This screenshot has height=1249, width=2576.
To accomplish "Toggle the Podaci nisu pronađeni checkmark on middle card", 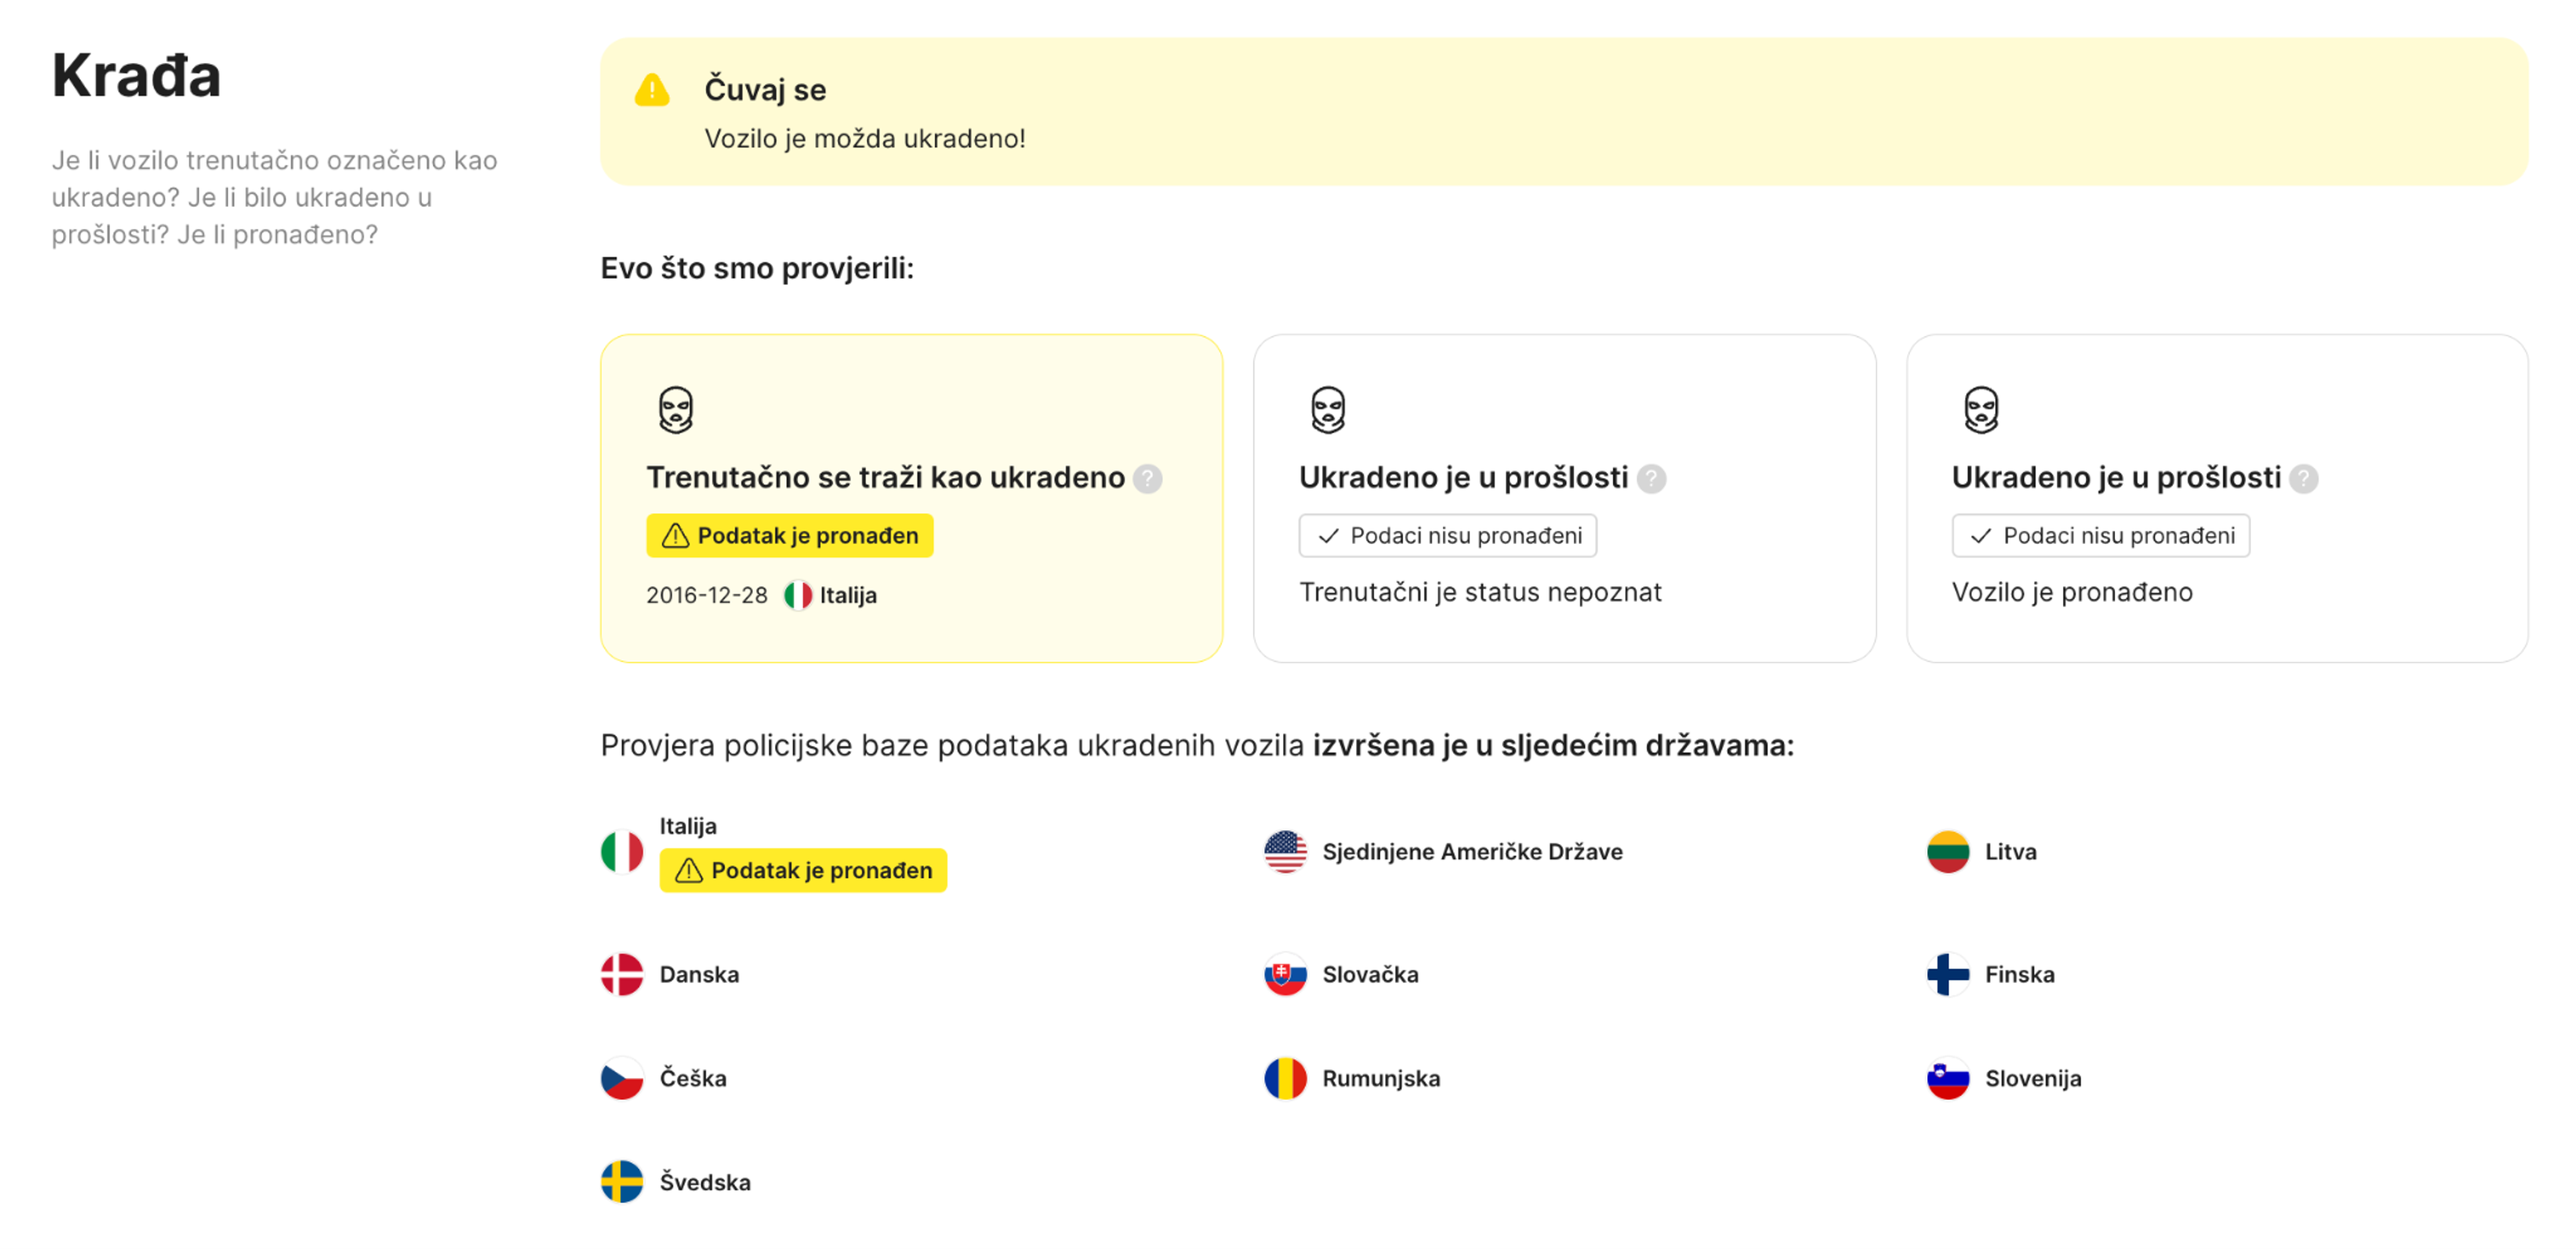I will [1448, 536].
